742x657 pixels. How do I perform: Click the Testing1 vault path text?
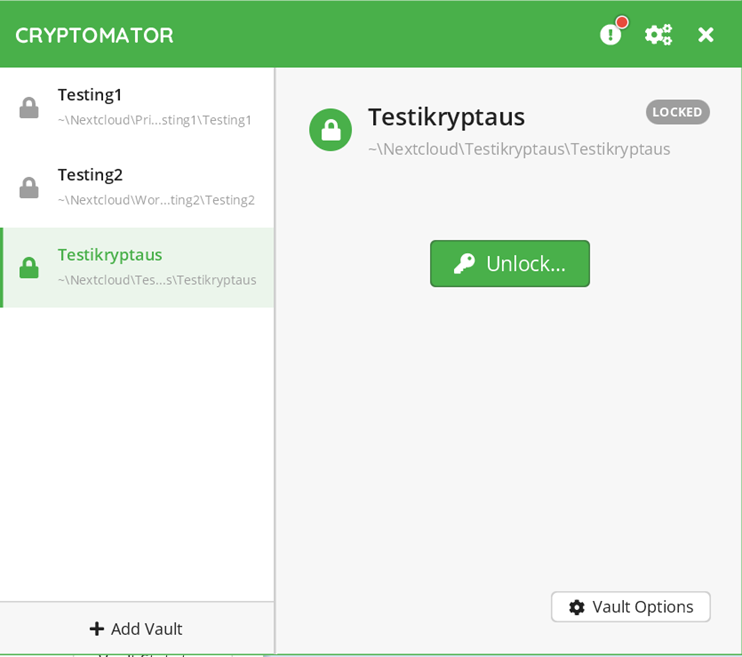(155, 120)
